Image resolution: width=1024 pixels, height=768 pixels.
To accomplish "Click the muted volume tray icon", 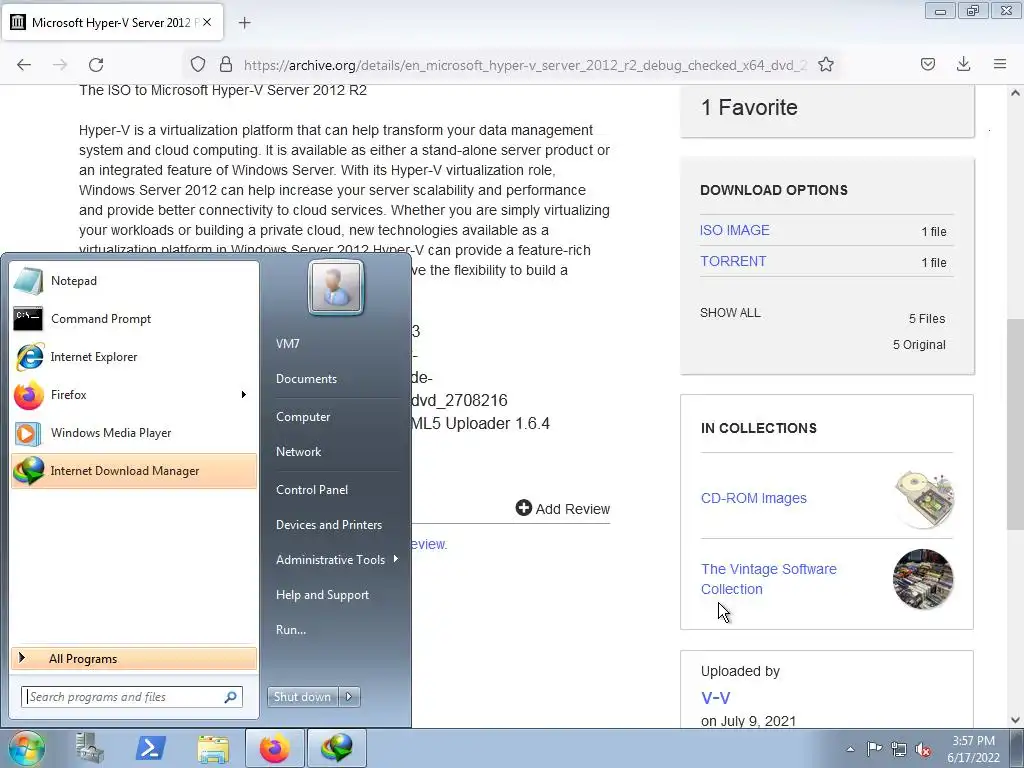I will pos(923,750).
